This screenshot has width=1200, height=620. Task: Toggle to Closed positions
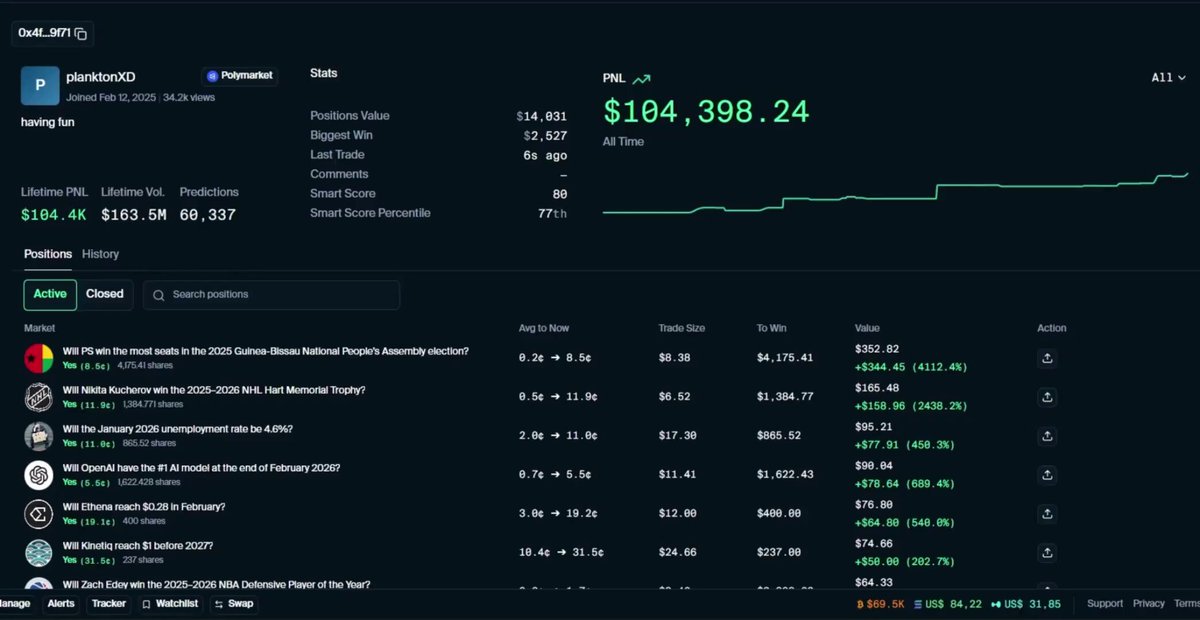pos(105,294)
